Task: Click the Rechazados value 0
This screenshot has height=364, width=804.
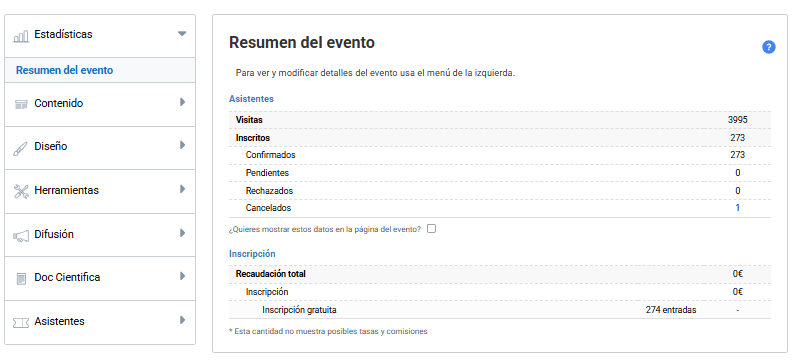Action: click(738, 191)
